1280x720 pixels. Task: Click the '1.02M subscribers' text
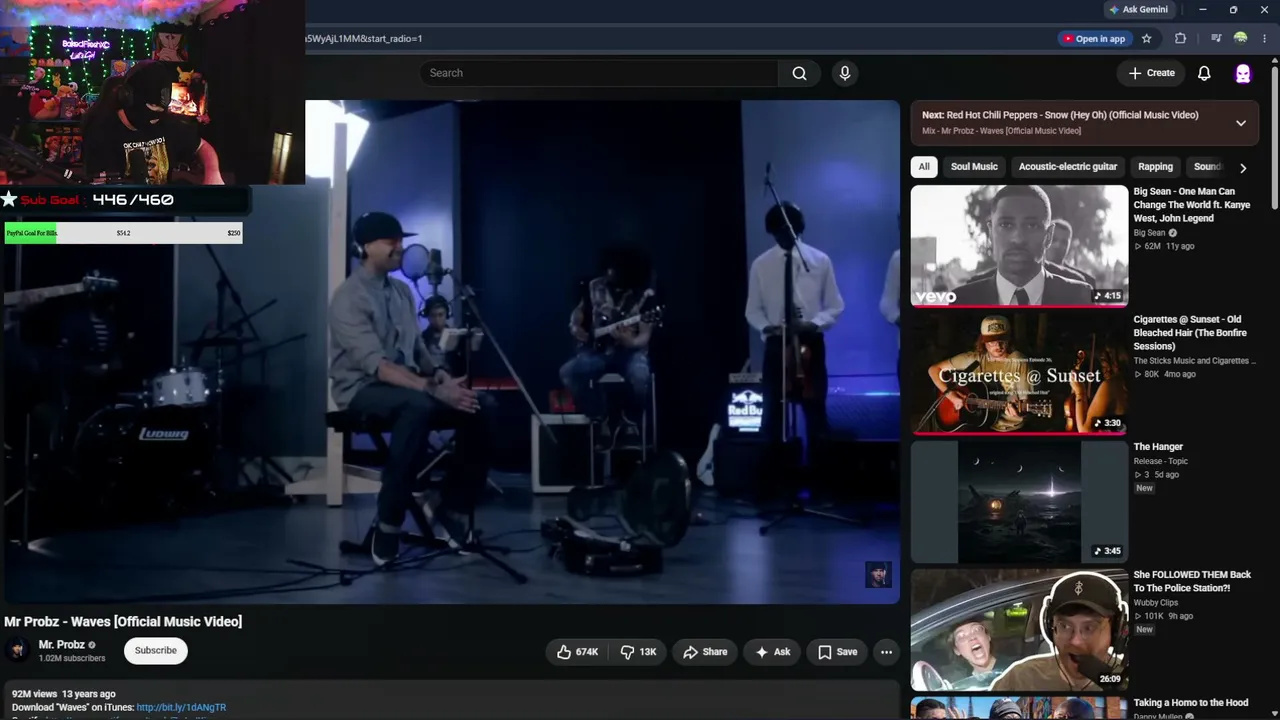tap(72, 658)
